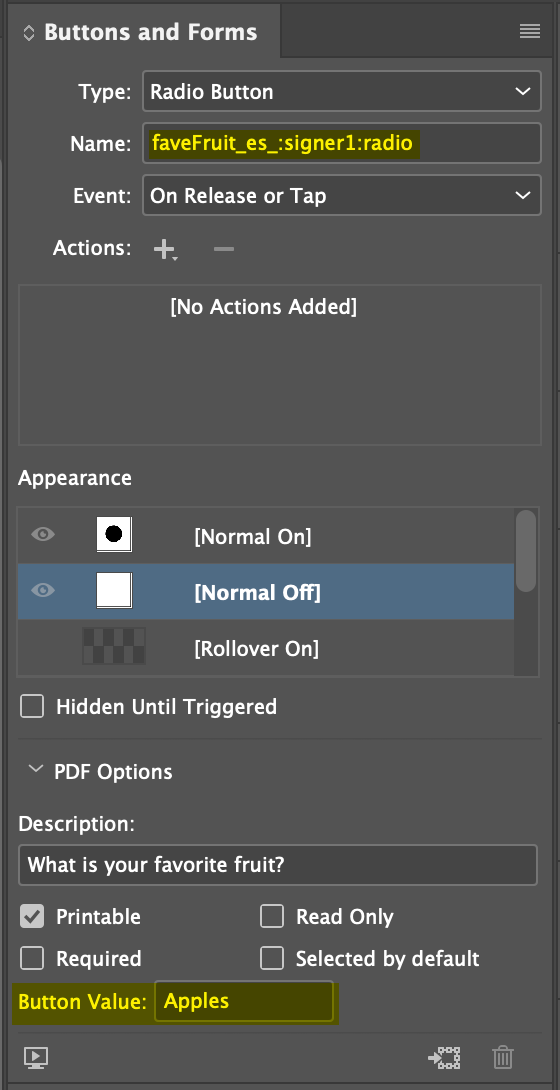This screenshot has height=1090, width=560.
Task: Uncheck the Printable checkbox
Action: pos(31,917)
